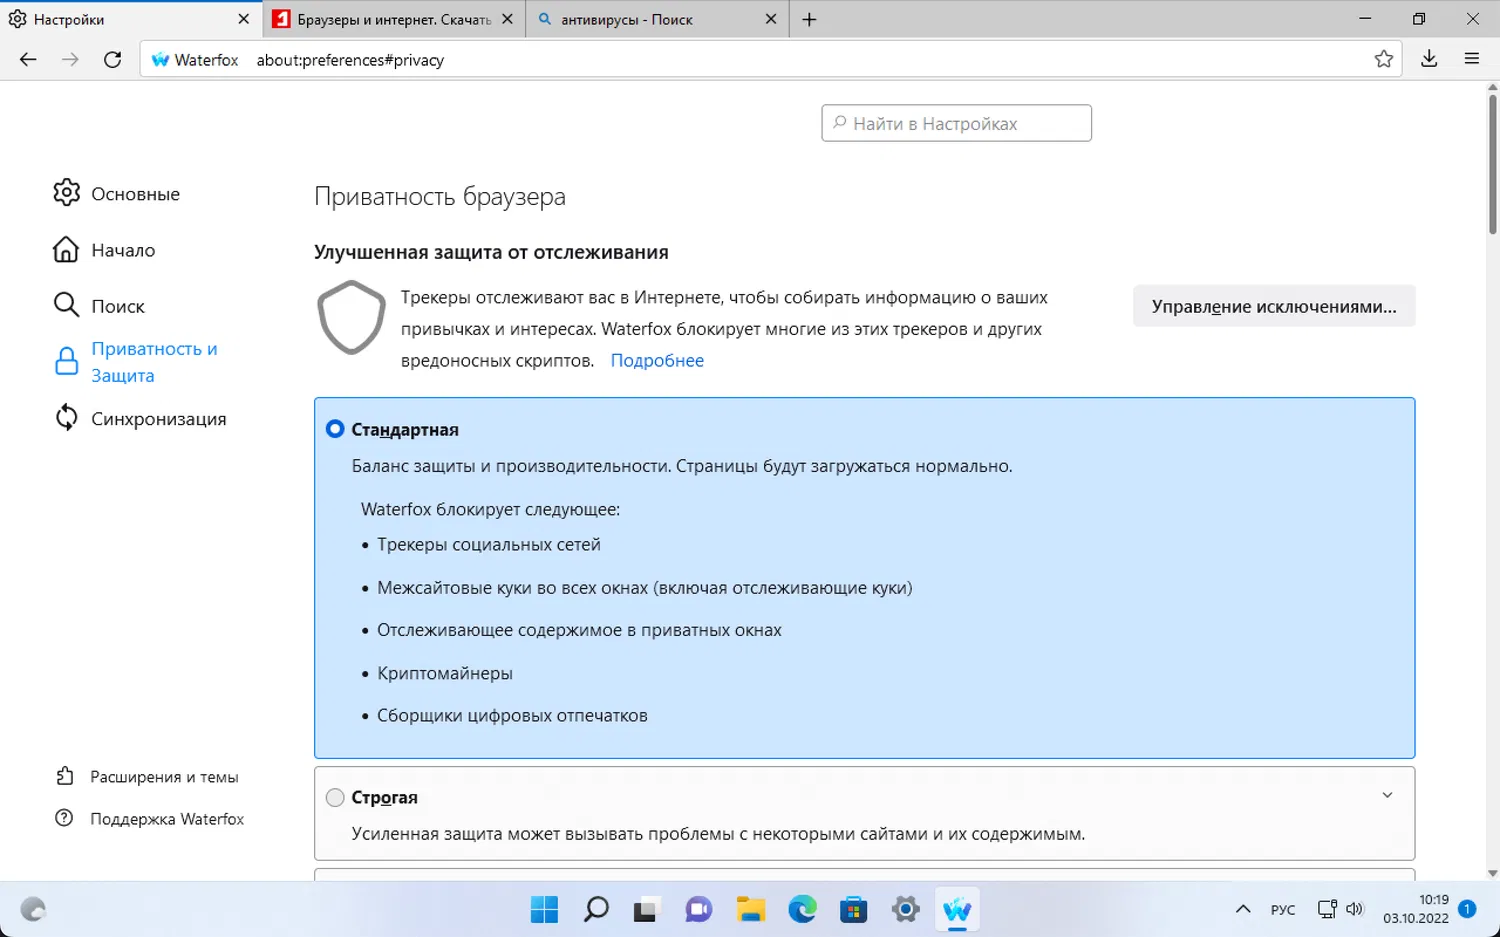The height and width of the screenshot is (937, 1500).
Task: Open the Основные settings section
Action: (117, 193)
